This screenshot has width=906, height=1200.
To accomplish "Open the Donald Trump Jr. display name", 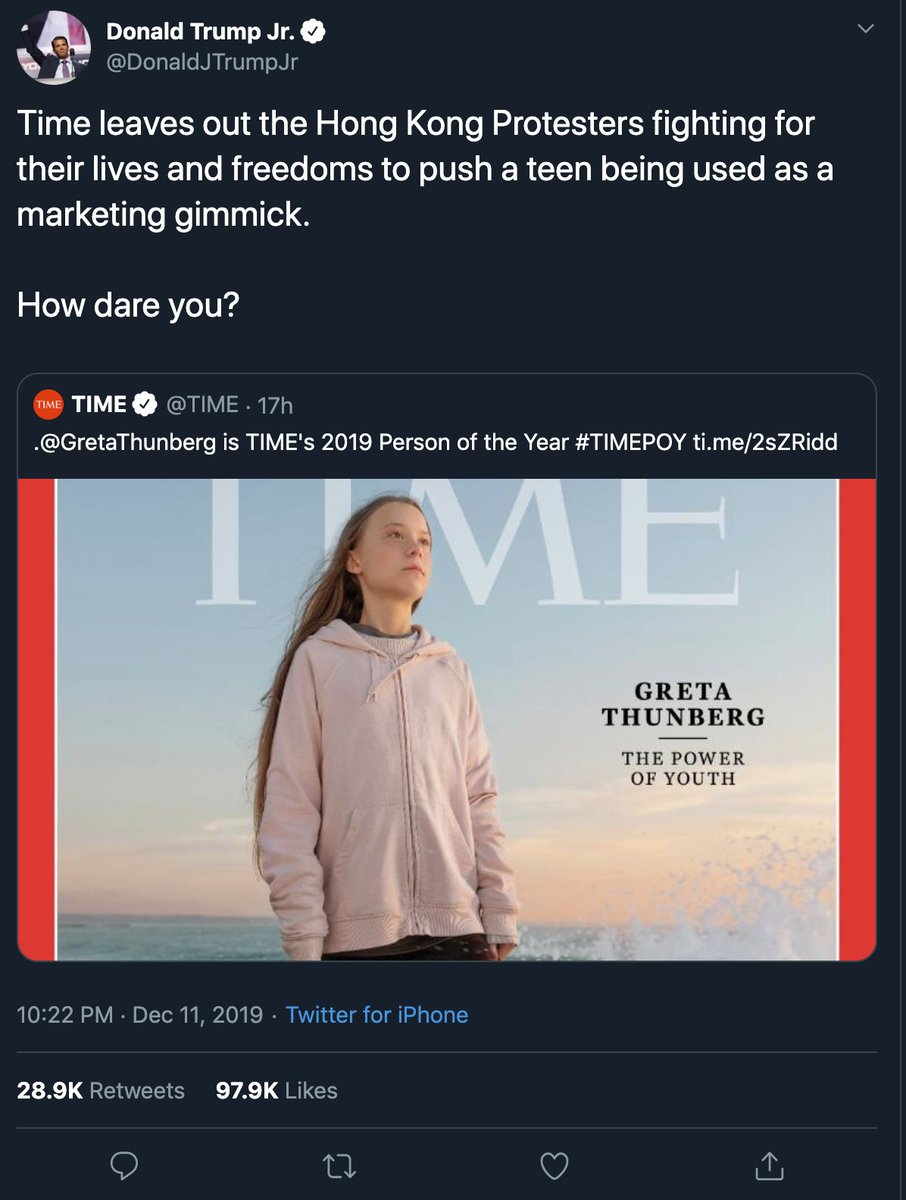I will pos(201,32).
